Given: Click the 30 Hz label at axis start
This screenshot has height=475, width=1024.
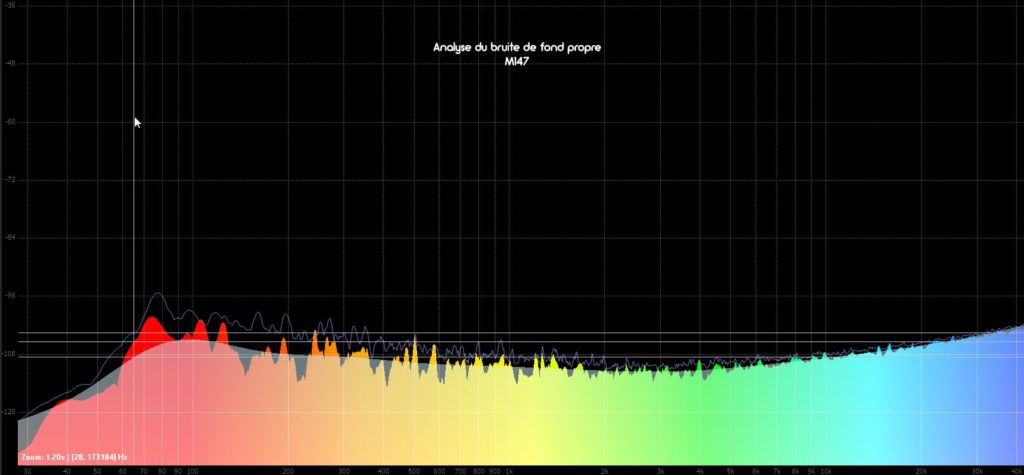Looking at the screenshot, I should pos(27,469).
